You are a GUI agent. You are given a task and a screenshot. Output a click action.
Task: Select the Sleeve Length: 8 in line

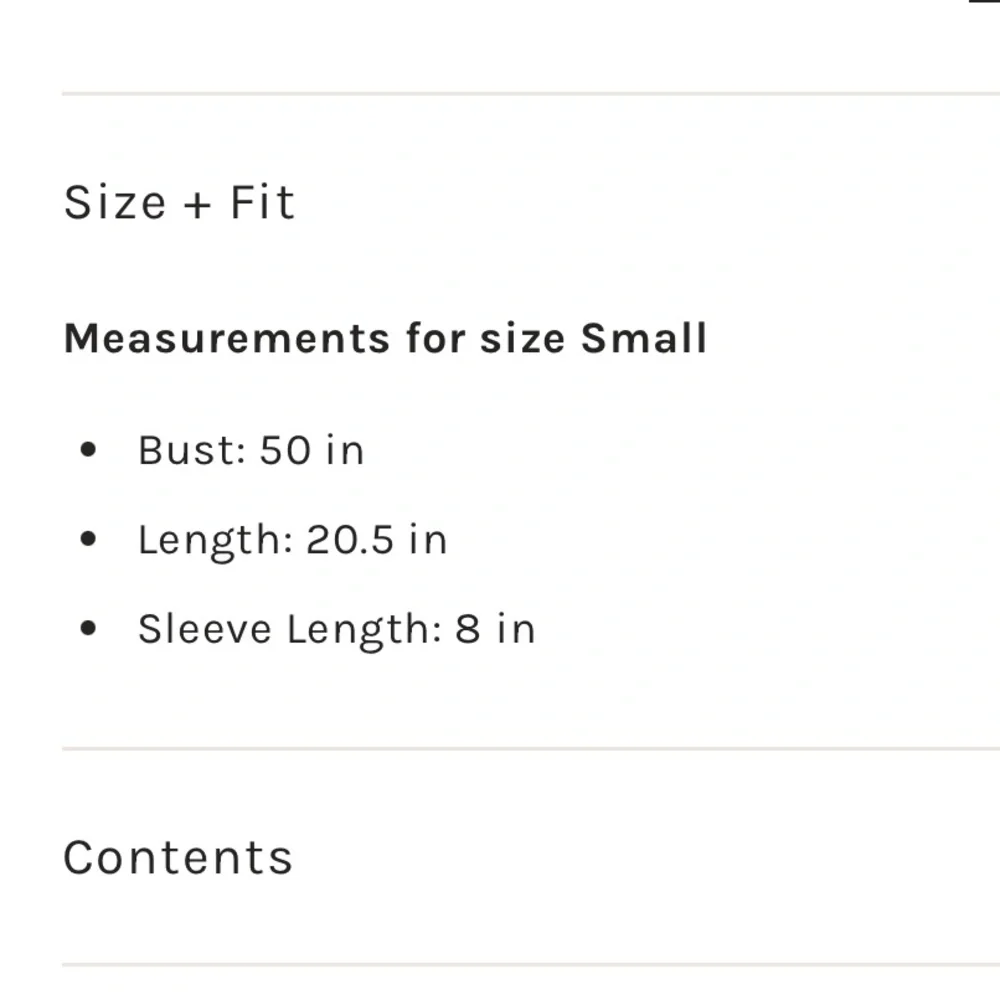coord(336,630)
